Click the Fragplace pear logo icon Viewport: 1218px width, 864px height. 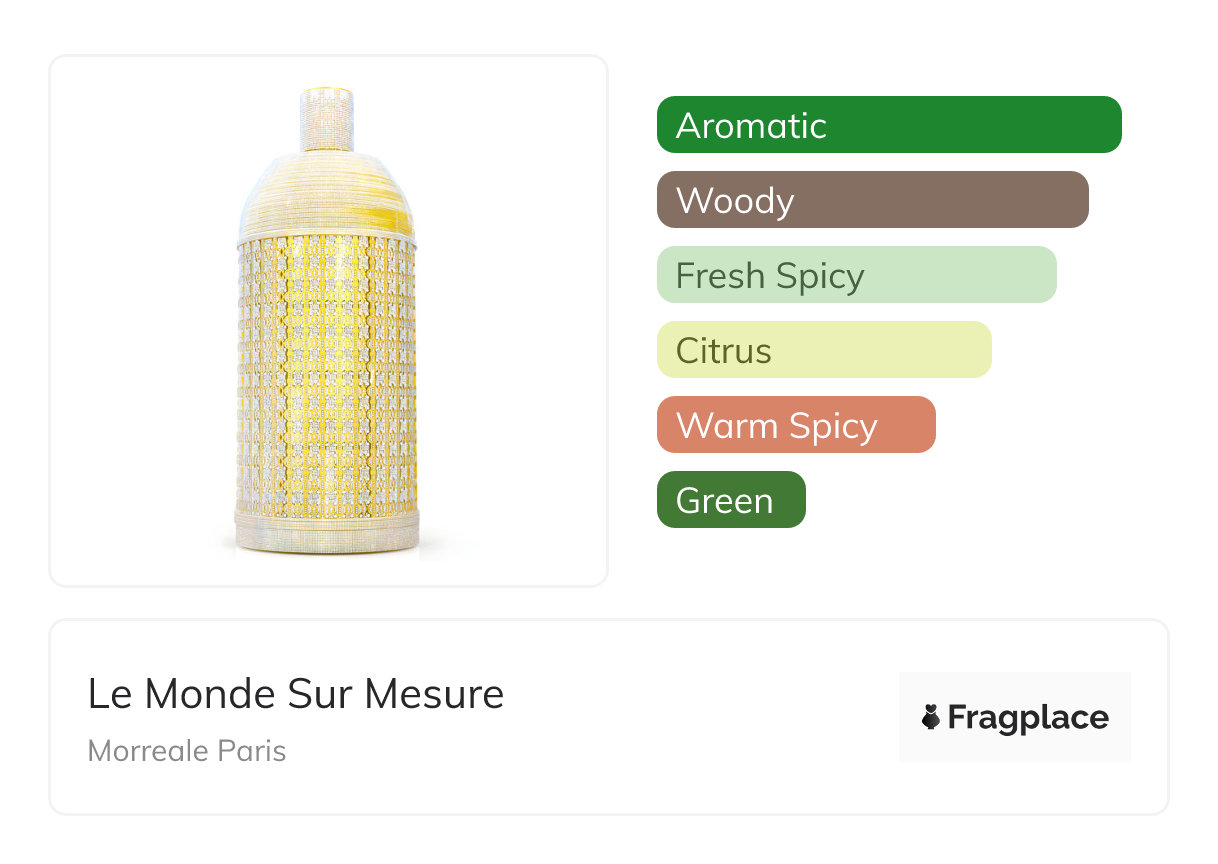(931, 717)
